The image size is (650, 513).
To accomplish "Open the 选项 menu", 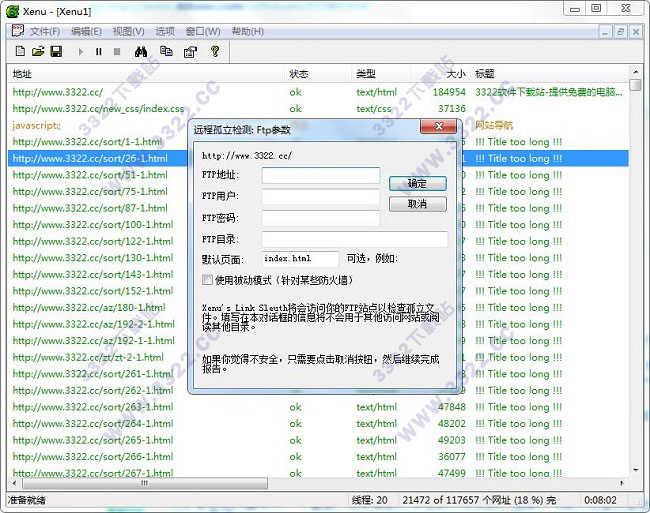I will (x=165, y=31).
